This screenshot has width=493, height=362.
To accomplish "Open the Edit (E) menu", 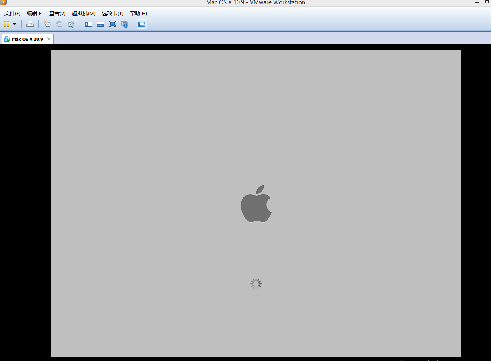I will [x=34, y=14].
